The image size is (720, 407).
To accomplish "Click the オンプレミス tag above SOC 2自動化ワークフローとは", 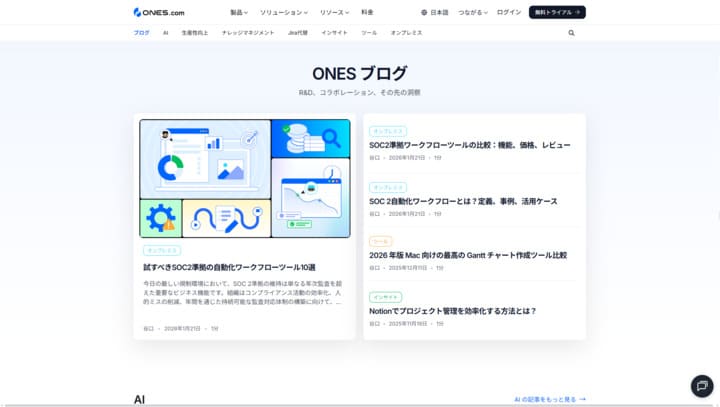I will tap(388, 187).
